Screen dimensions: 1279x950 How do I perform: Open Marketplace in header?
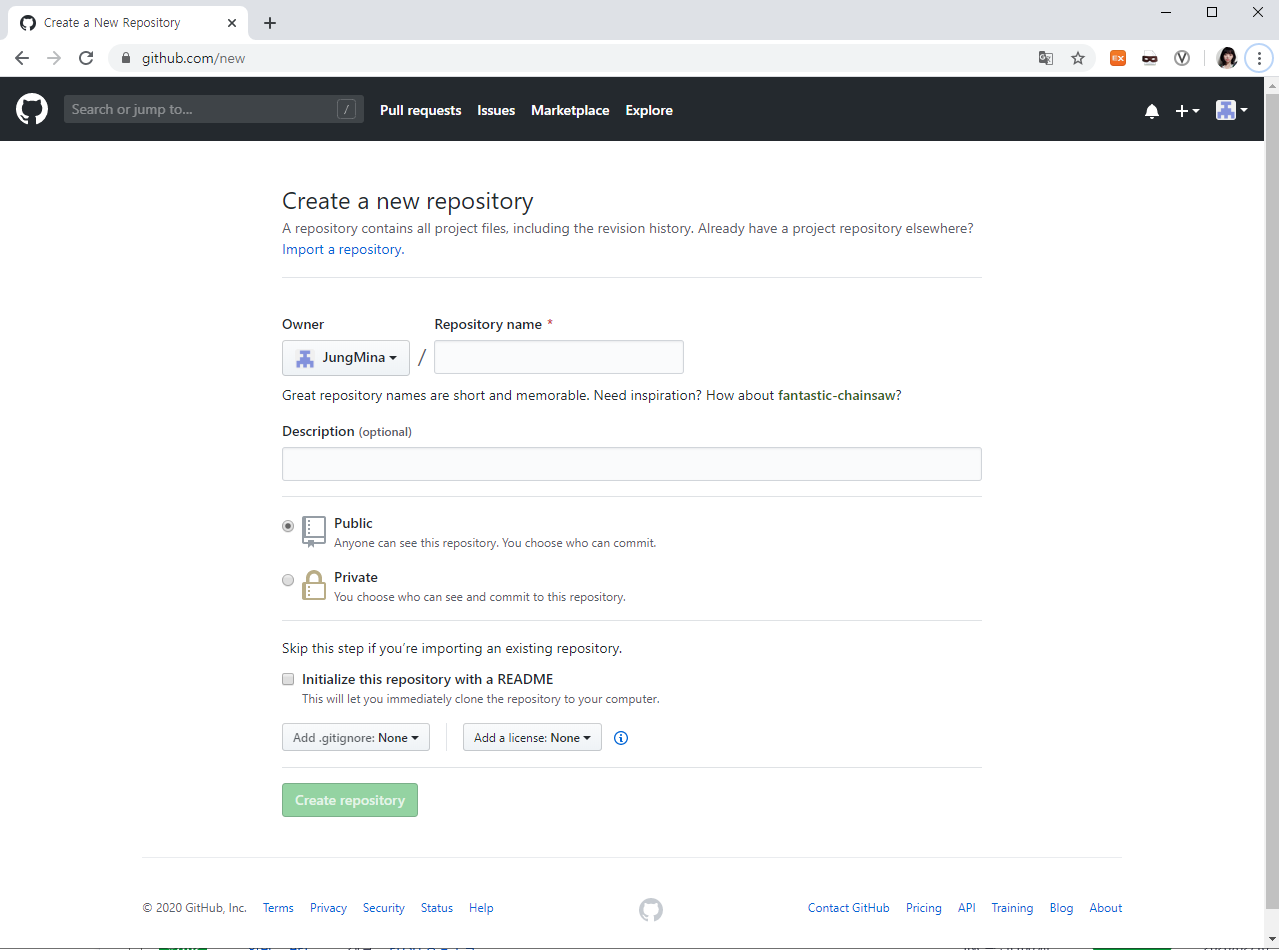570,110
